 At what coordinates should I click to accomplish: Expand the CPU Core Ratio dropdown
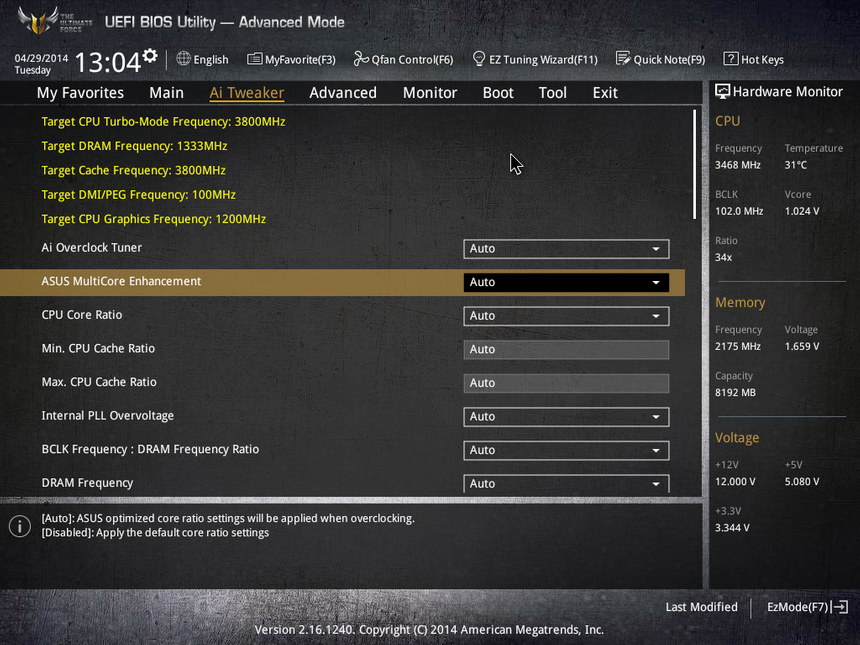[x=566, y=316]
